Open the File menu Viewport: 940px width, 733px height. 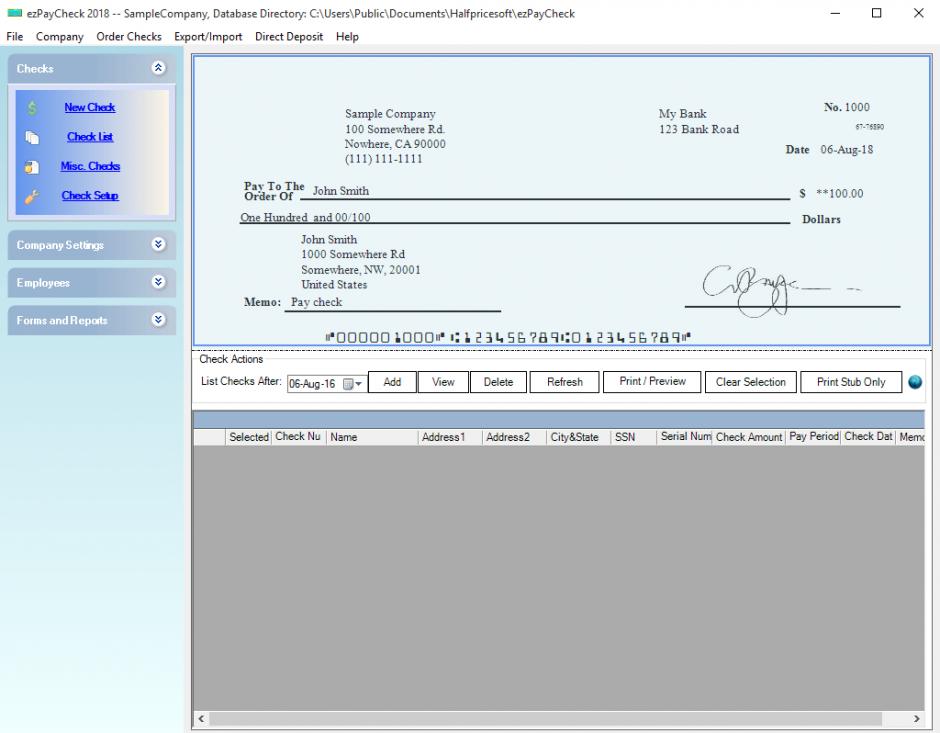tap(14, 37)
